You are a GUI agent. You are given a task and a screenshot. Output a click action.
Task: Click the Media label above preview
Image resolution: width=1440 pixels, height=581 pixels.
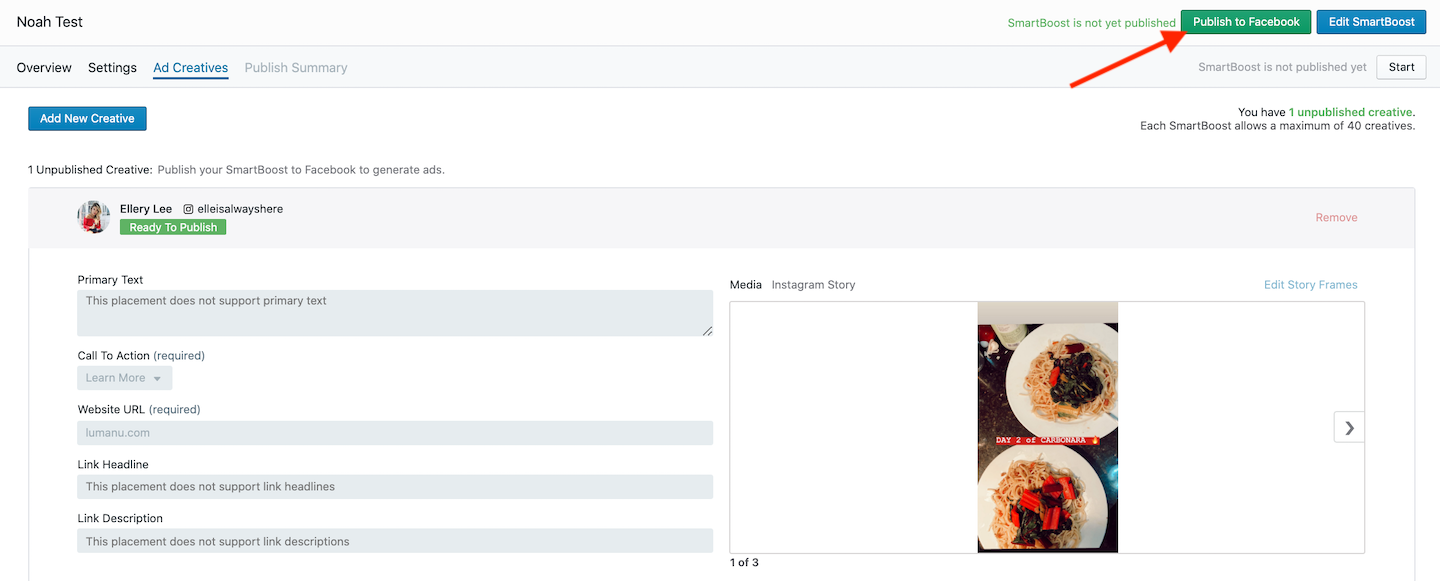tap(746, 285)
